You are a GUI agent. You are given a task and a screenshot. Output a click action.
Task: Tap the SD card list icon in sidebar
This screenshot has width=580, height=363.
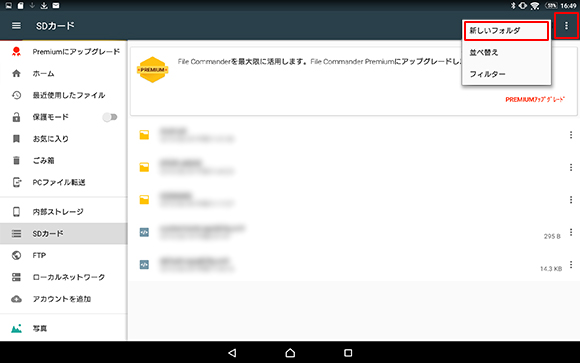[16, 233]
